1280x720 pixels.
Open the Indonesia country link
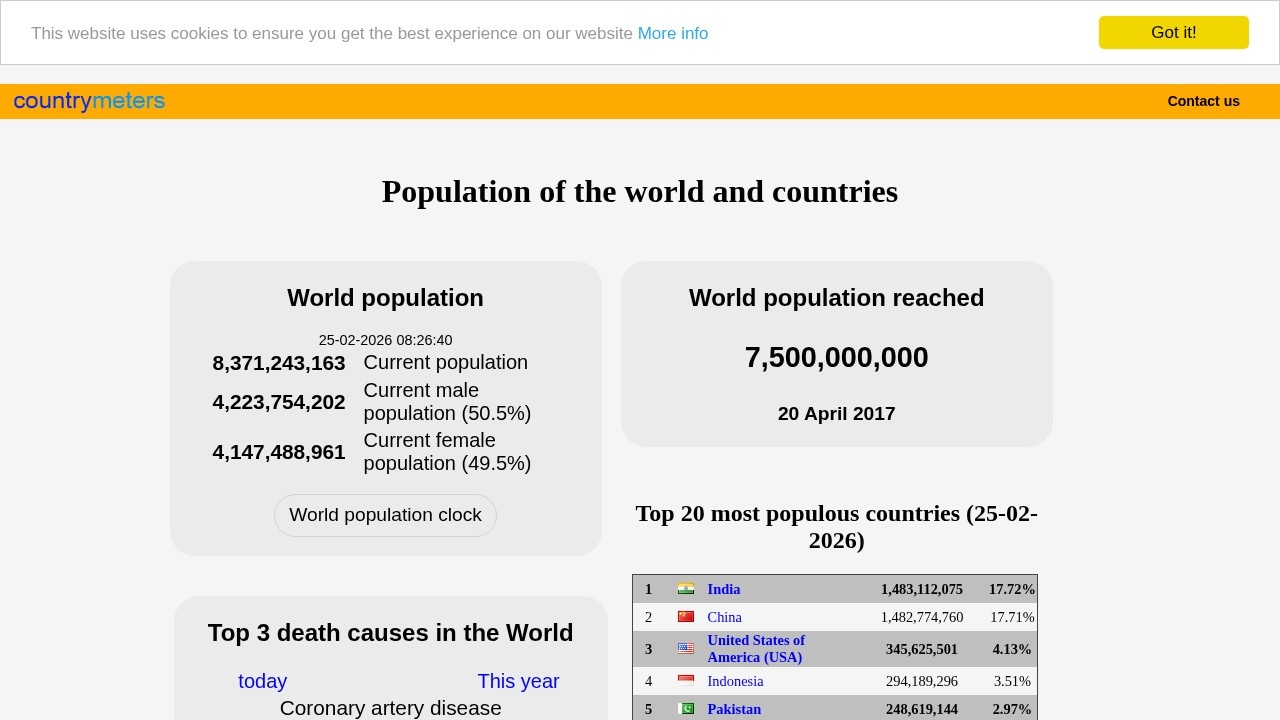click(x=735, y=681)
